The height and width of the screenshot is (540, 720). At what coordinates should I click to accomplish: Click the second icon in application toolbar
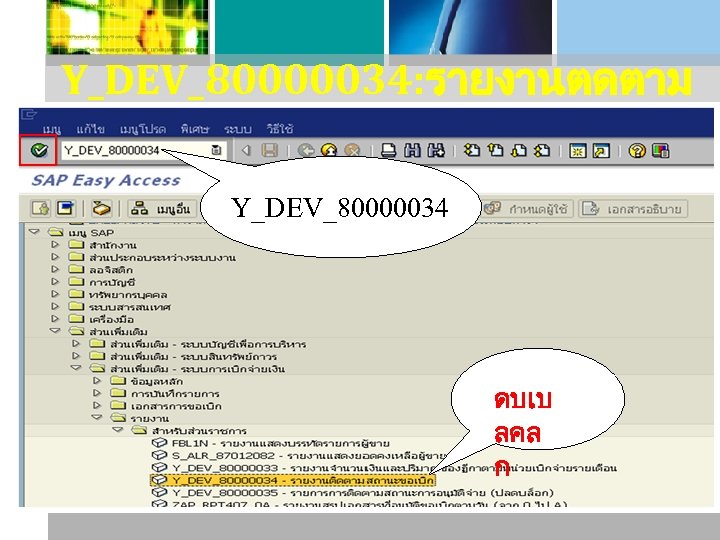tap(66, 208)
